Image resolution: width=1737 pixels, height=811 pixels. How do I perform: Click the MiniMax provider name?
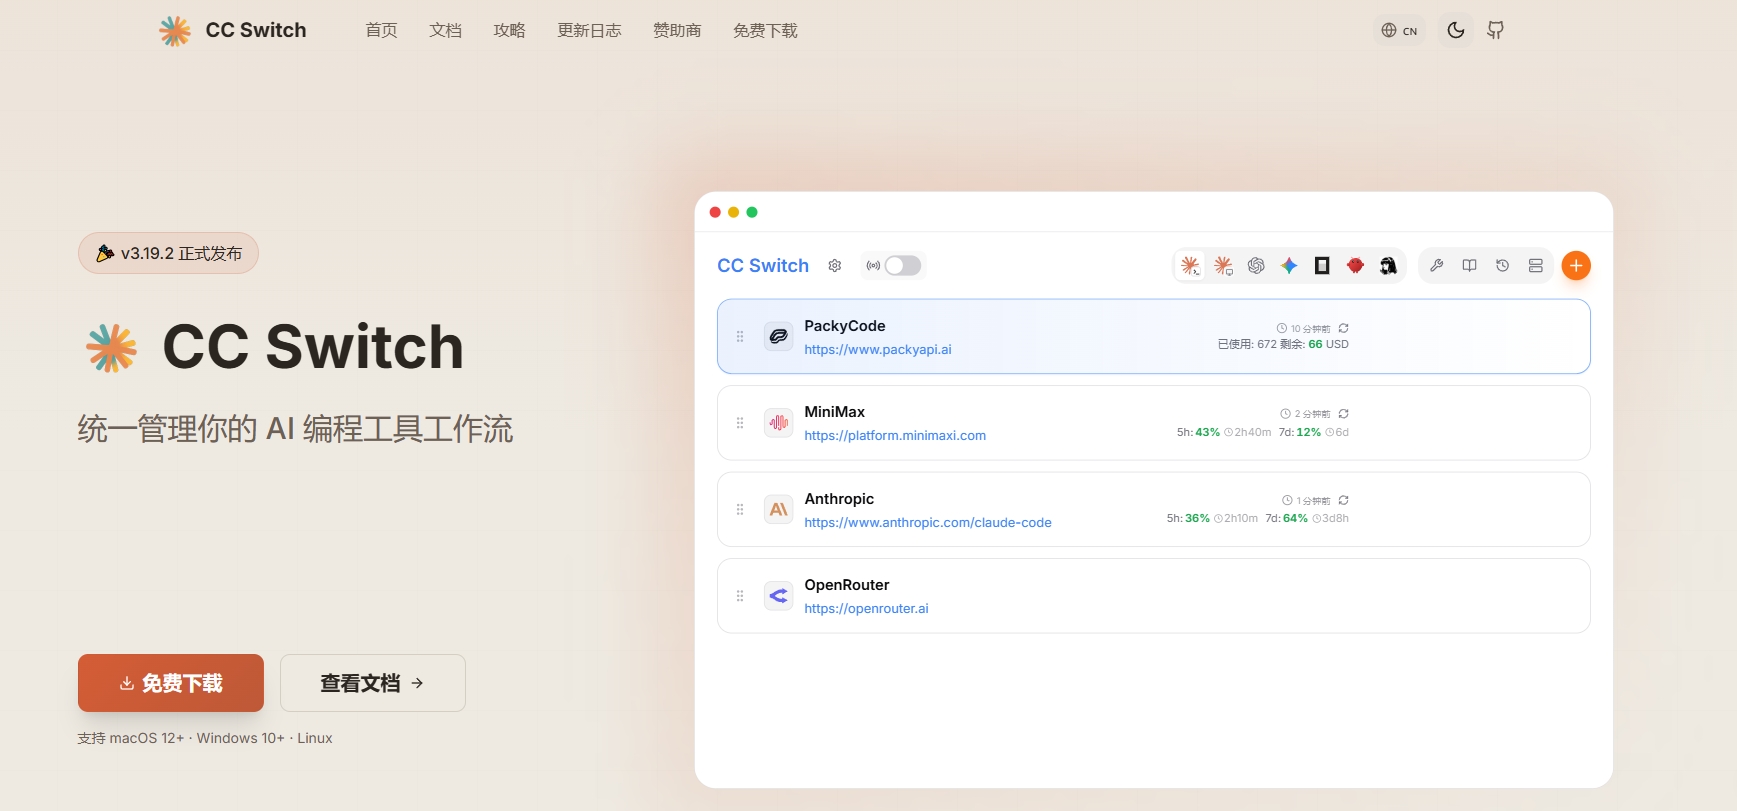pyautogui.click(x=834, y=412)
